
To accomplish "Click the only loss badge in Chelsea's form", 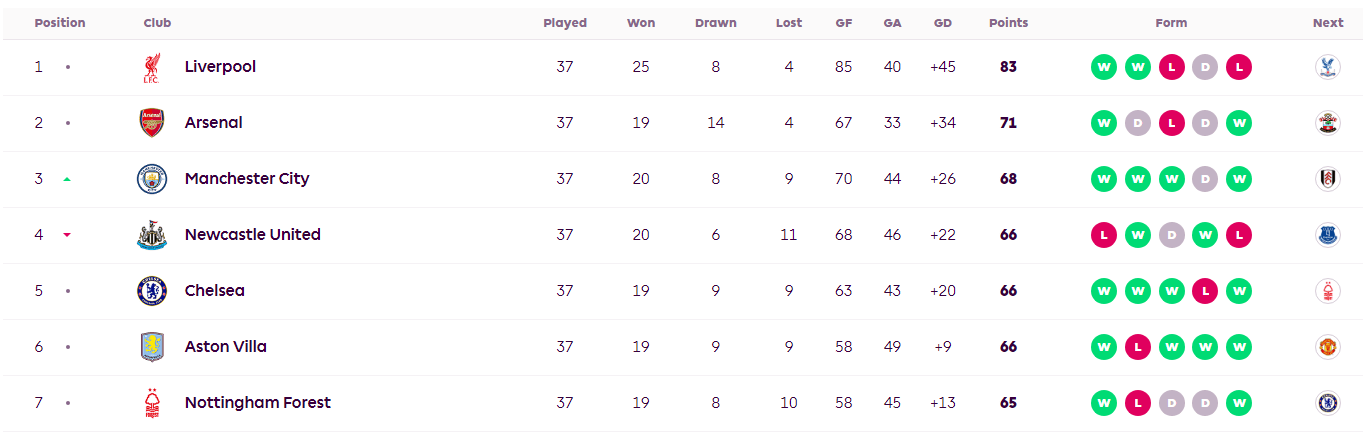I will point(1205,291).
